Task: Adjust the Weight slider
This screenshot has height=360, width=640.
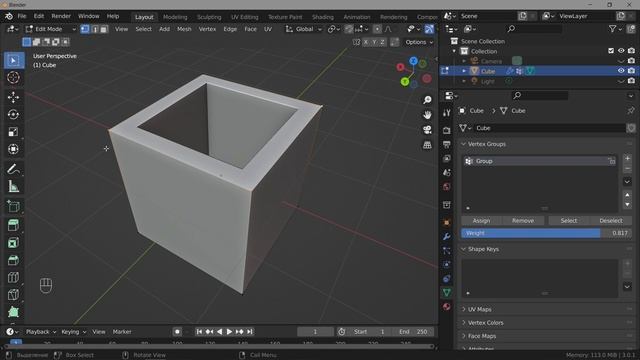Action: pyautogui.click(x=547, y=233)
